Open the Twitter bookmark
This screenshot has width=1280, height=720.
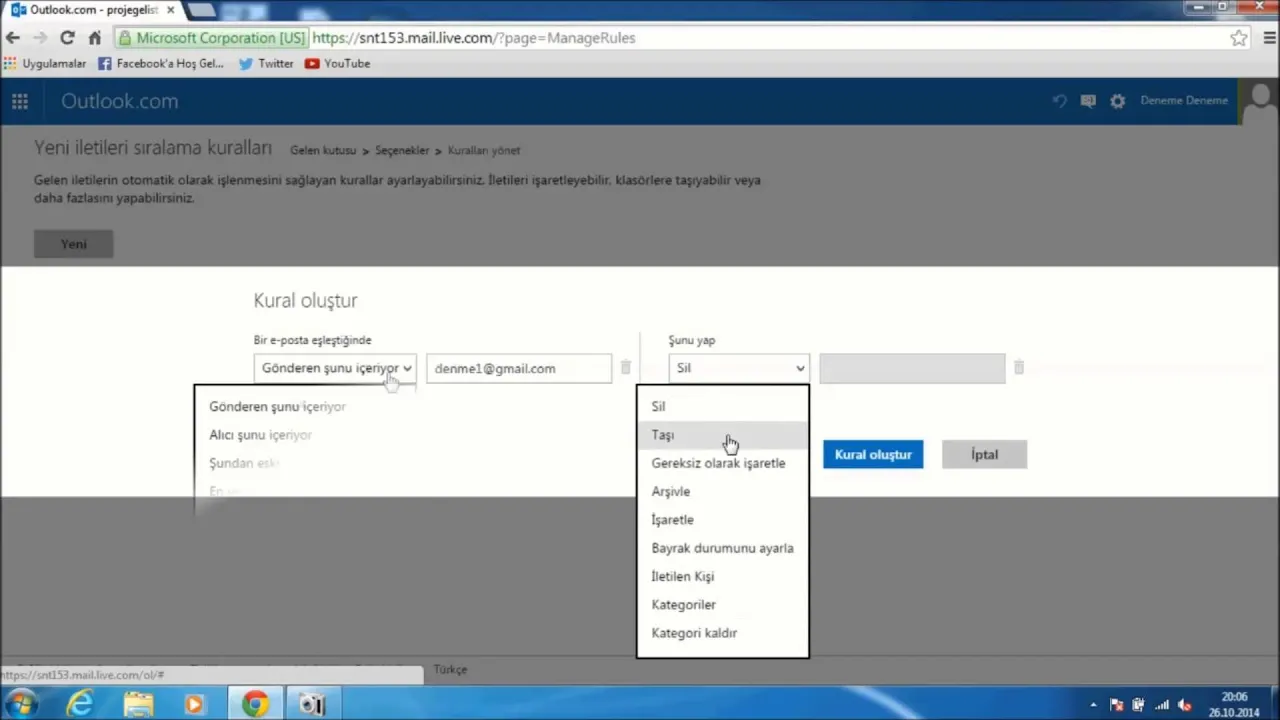pos(266,63)
